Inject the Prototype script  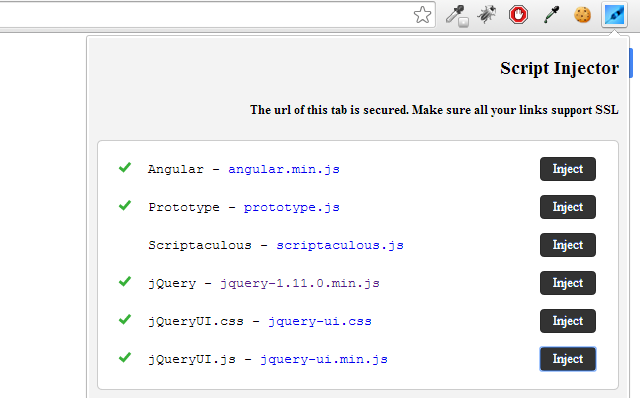click(x=568, y=207)
